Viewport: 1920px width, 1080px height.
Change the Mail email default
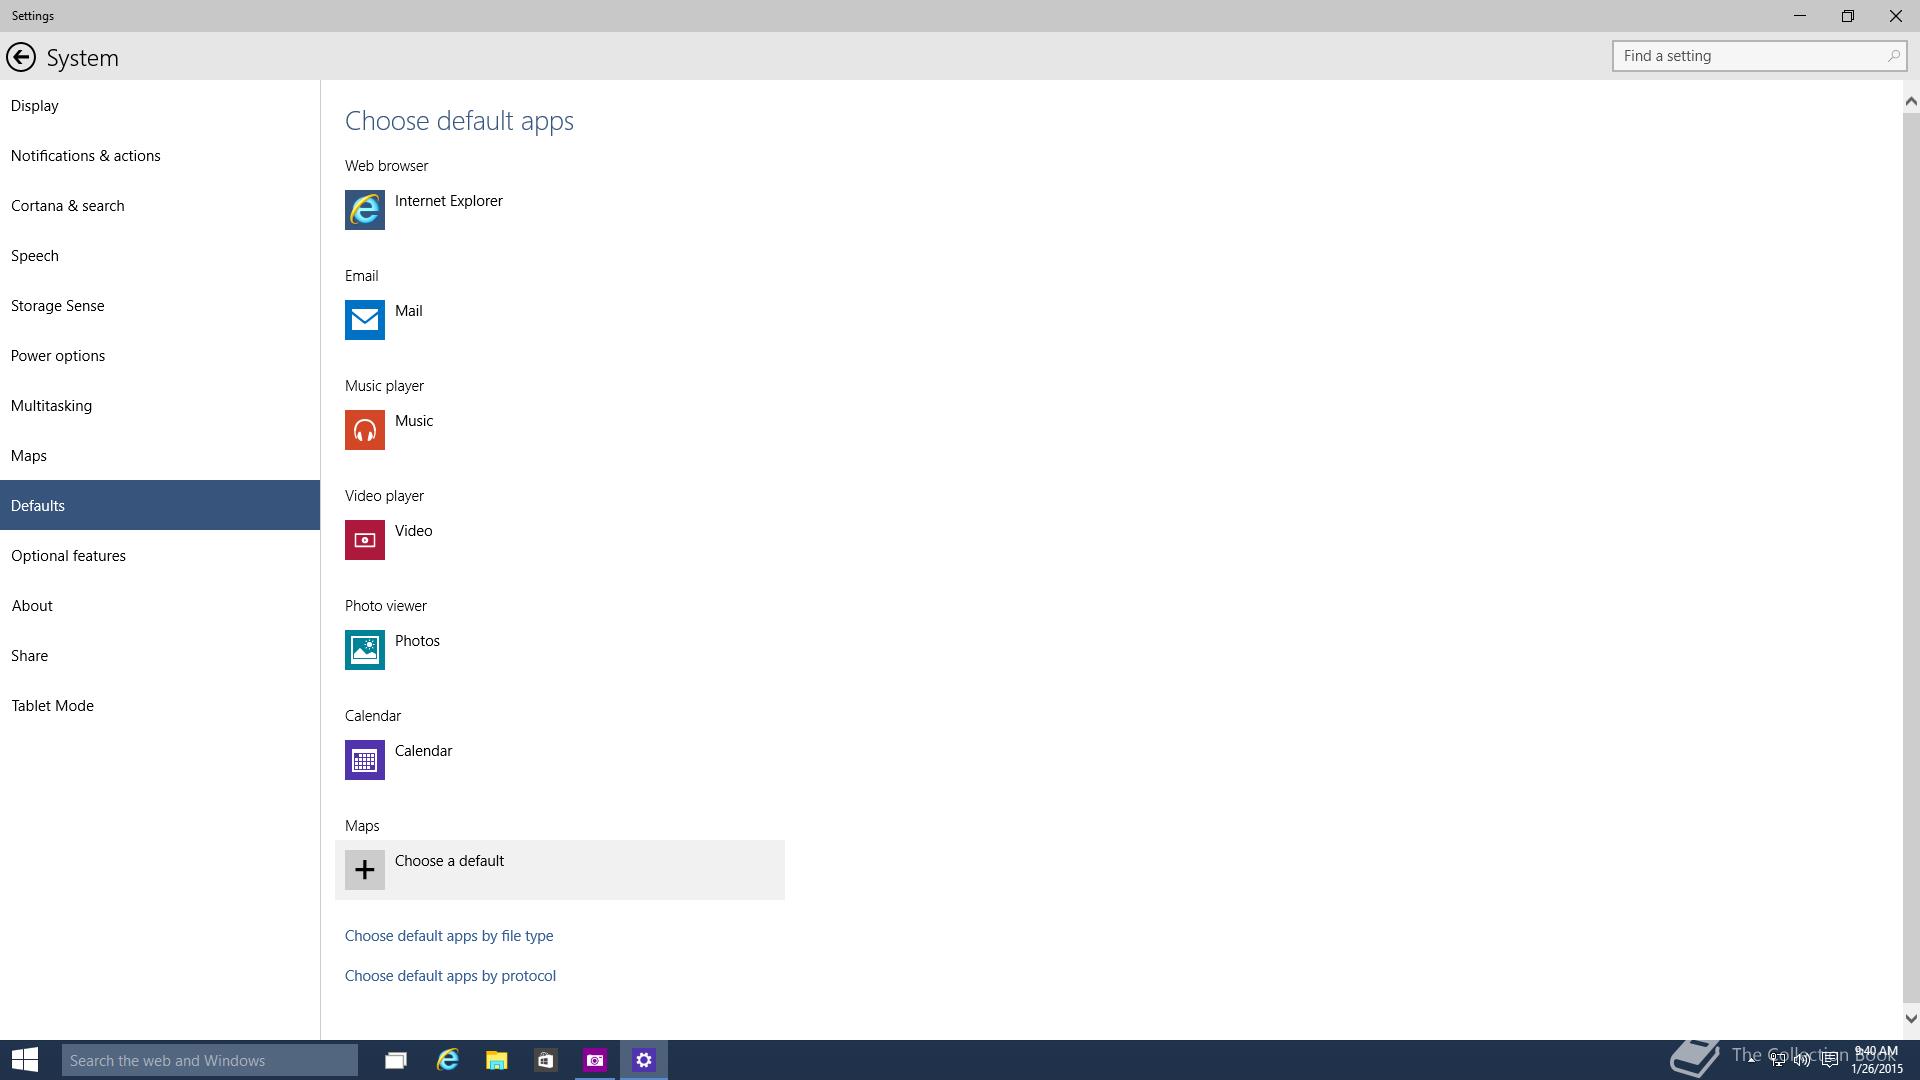[x=560, y=320]
